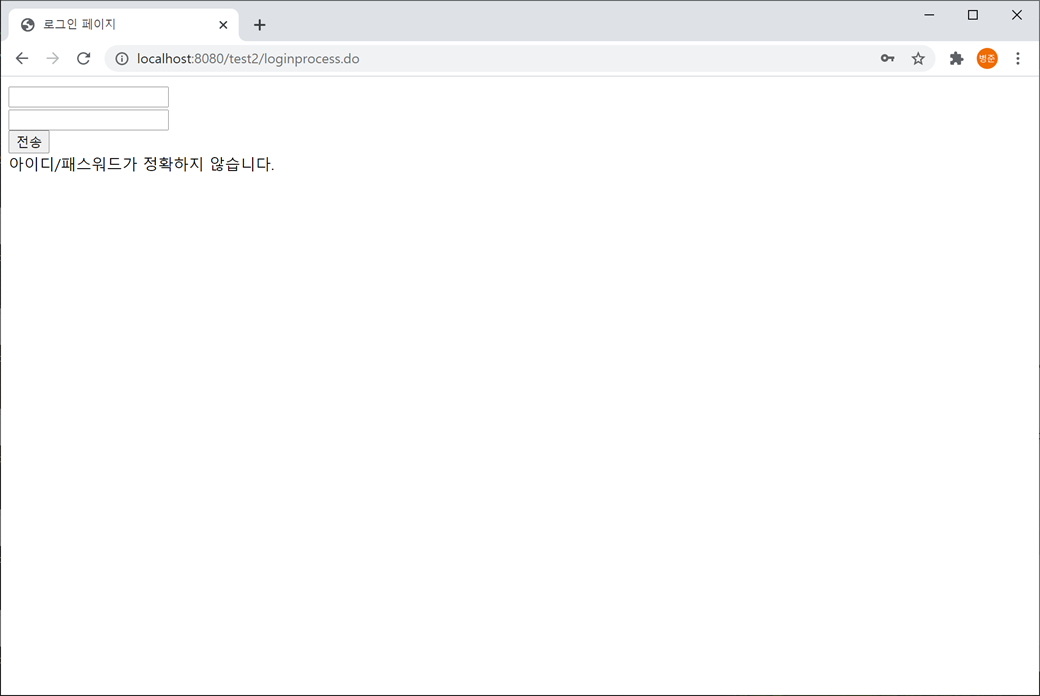Open the Extensions puzzle icon
The height and width of the screenshot is (696, 1040).
click(956, 58)
